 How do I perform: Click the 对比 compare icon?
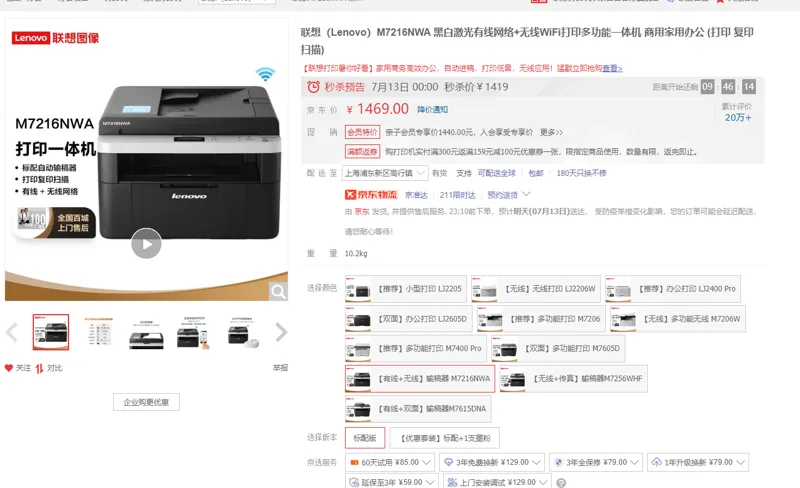(40, 368)
